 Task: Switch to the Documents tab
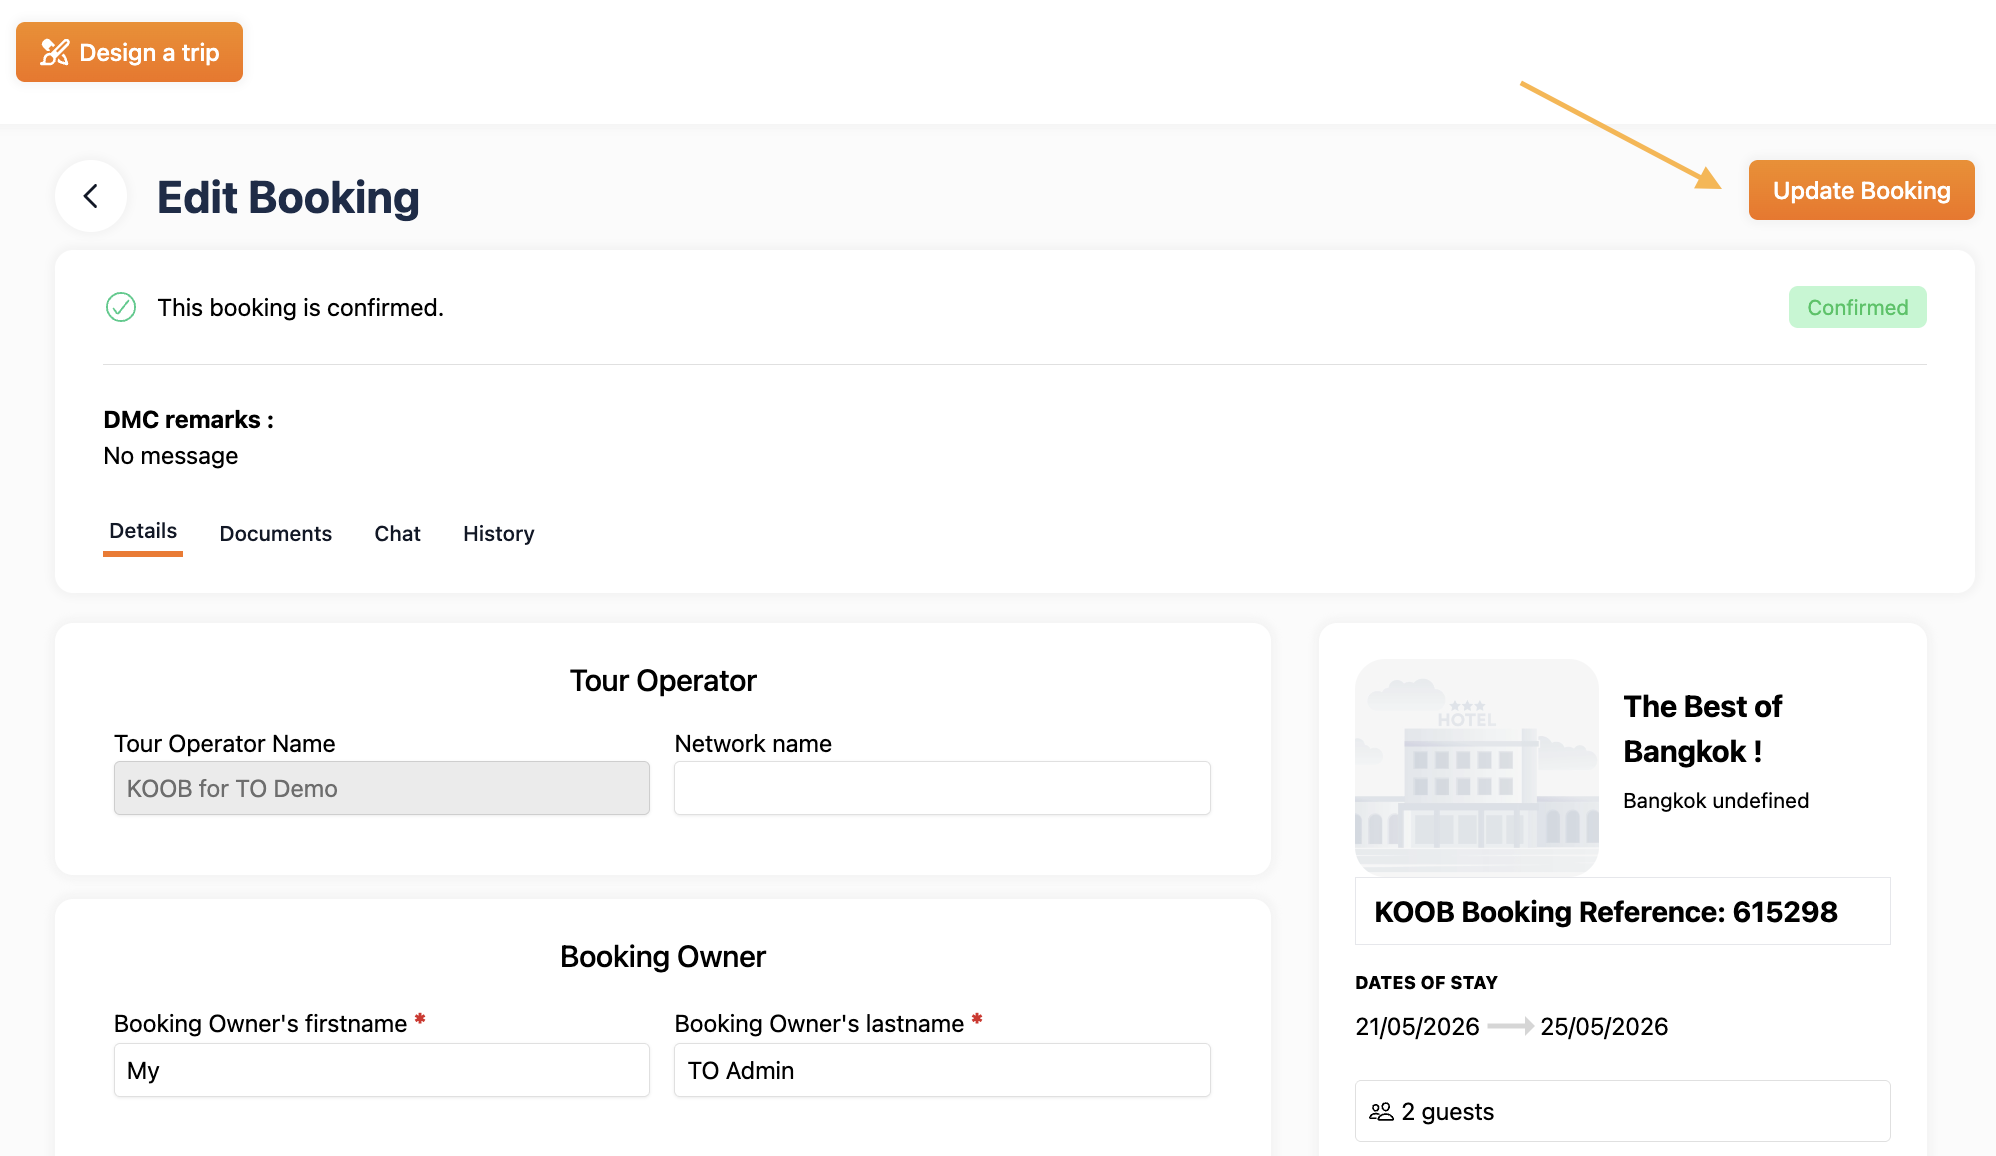pyautogui.click(x=275, y=533)
